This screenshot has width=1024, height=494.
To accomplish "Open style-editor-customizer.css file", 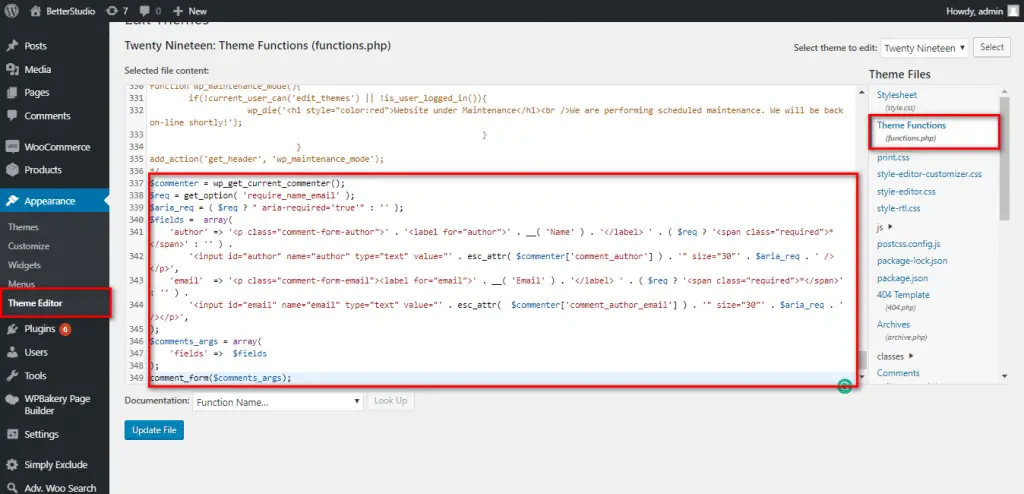I will (x=929, y=174).
